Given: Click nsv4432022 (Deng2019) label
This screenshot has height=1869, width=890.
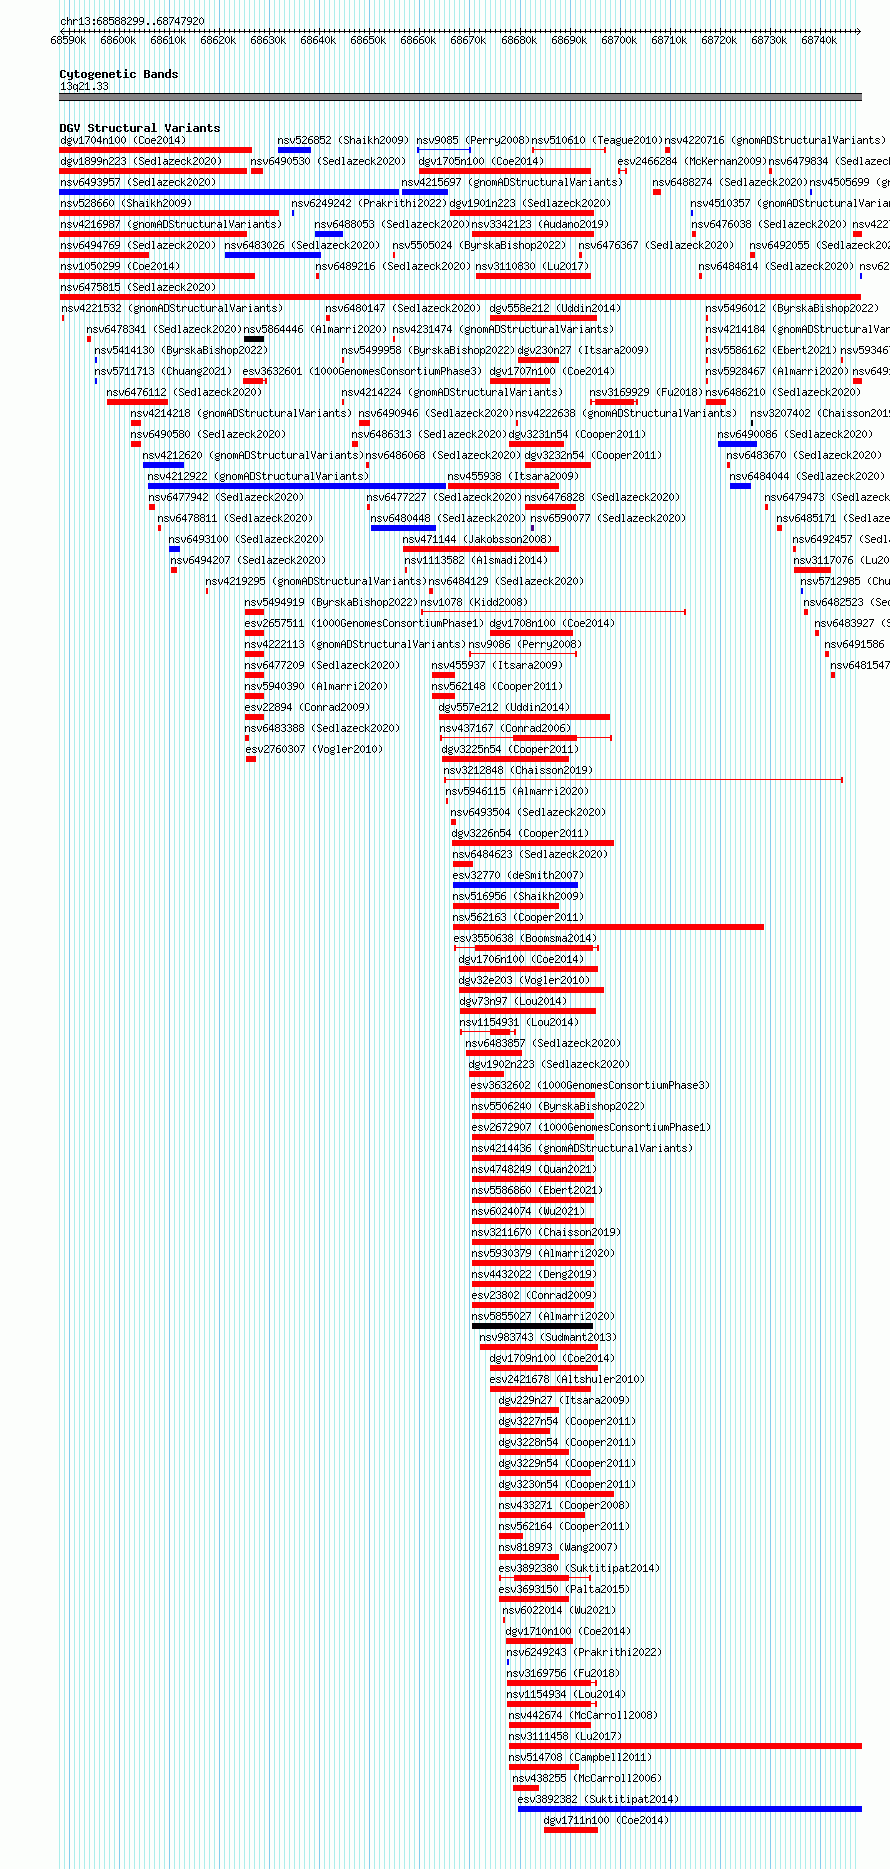Looking at the screenshot, I should click(x=534, y=1274).
